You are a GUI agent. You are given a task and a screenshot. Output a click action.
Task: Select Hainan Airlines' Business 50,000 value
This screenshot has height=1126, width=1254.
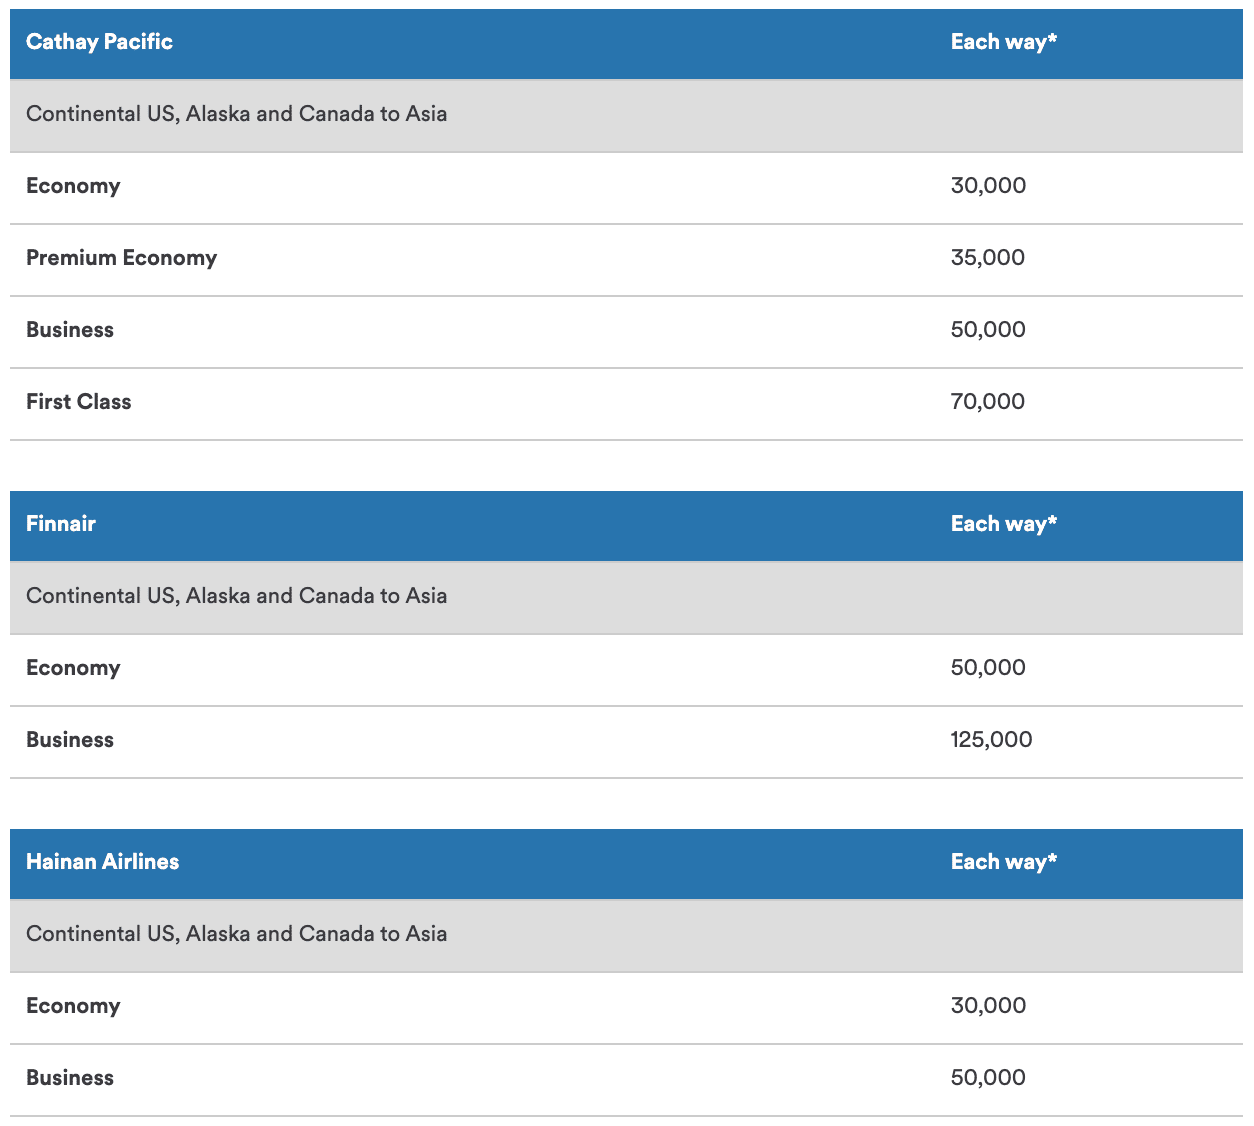click(987, 1078)
